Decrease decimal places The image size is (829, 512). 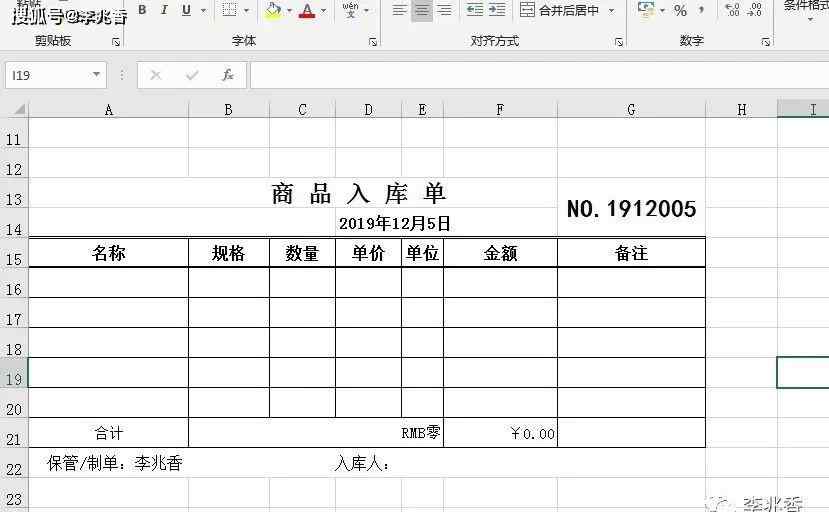(754, 10)
